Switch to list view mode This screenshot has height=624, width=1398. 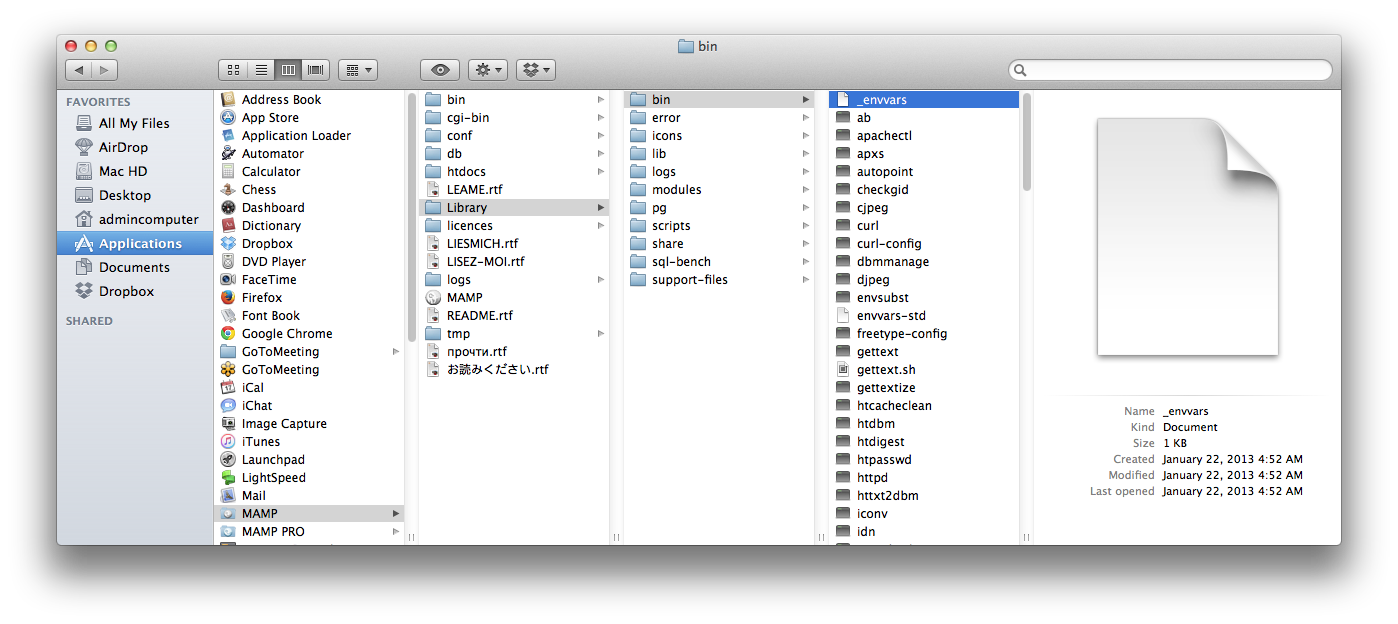pos(261,70)
